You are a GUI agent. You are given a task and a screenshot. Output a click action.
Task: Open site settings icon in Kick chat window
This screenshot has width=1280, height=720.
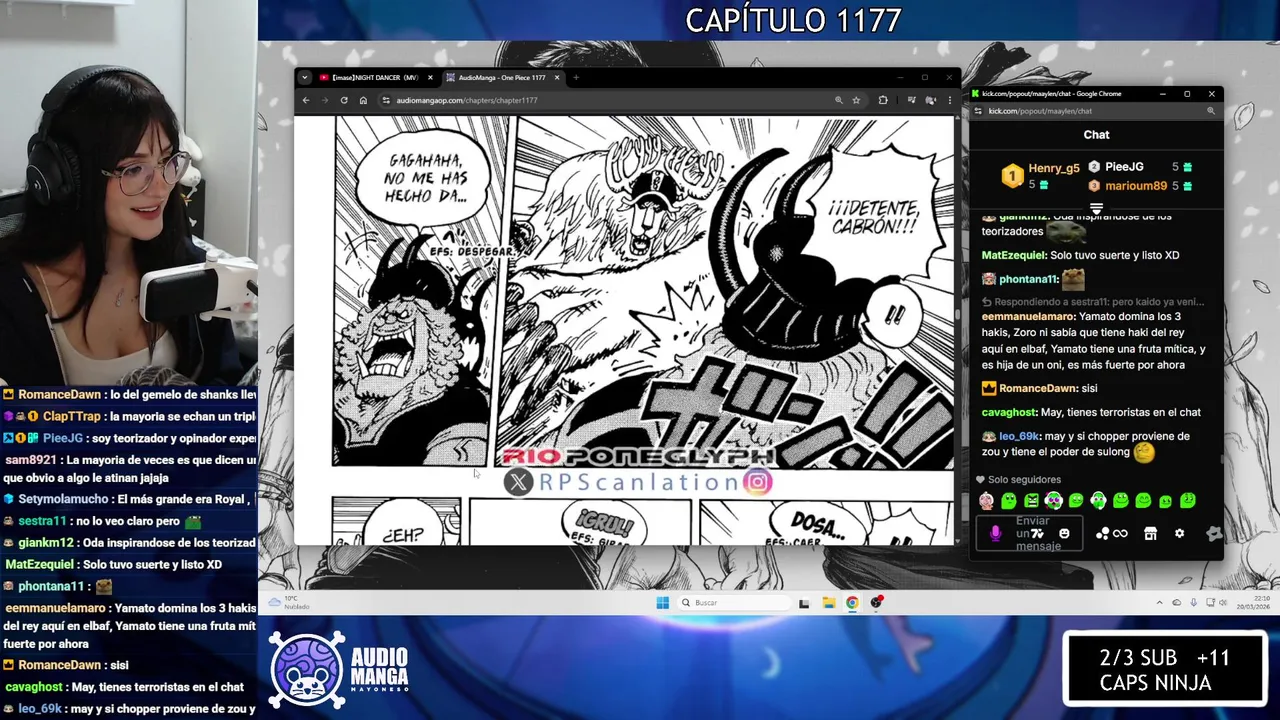(979, 111)
